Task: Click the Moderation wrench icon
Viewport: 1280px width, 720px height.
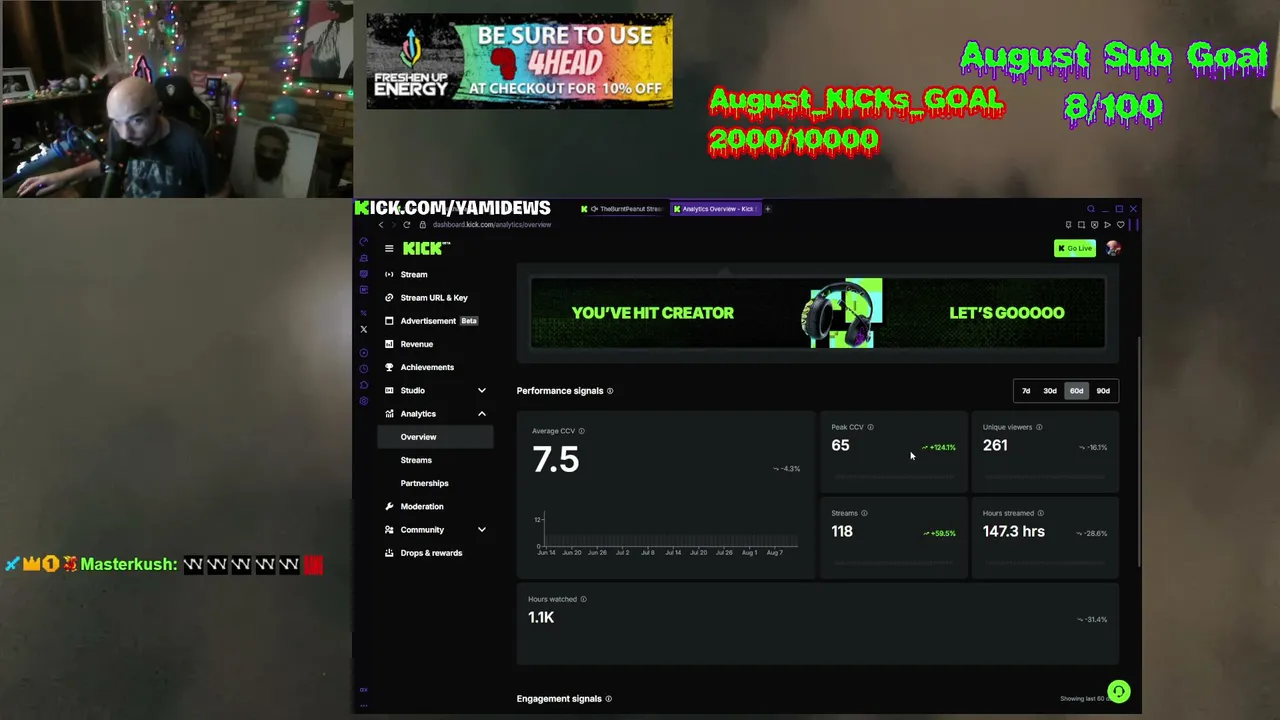Action: point(389,506)
